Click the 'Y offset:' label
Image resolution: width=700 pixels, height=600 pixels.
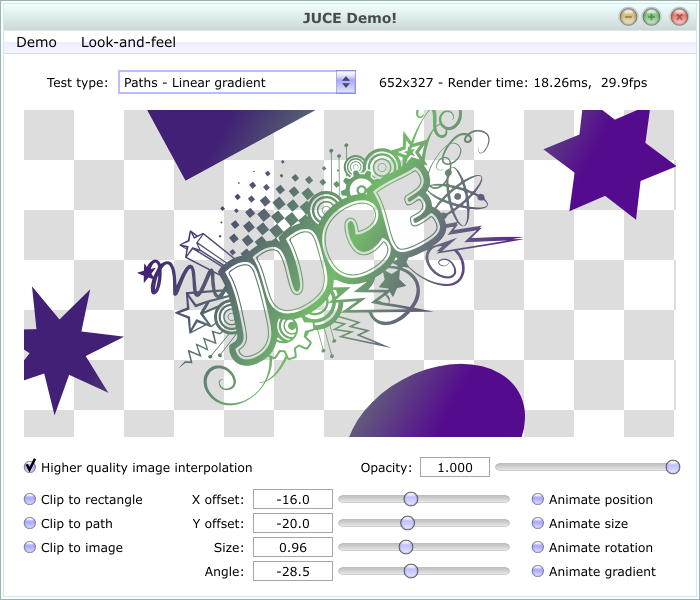pyautogui.click(x=218, y=524)
